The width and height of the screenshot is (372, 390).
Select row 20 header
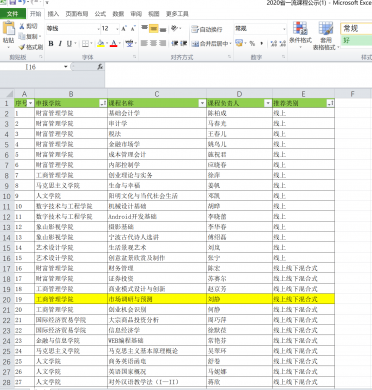tap(7, 300)
